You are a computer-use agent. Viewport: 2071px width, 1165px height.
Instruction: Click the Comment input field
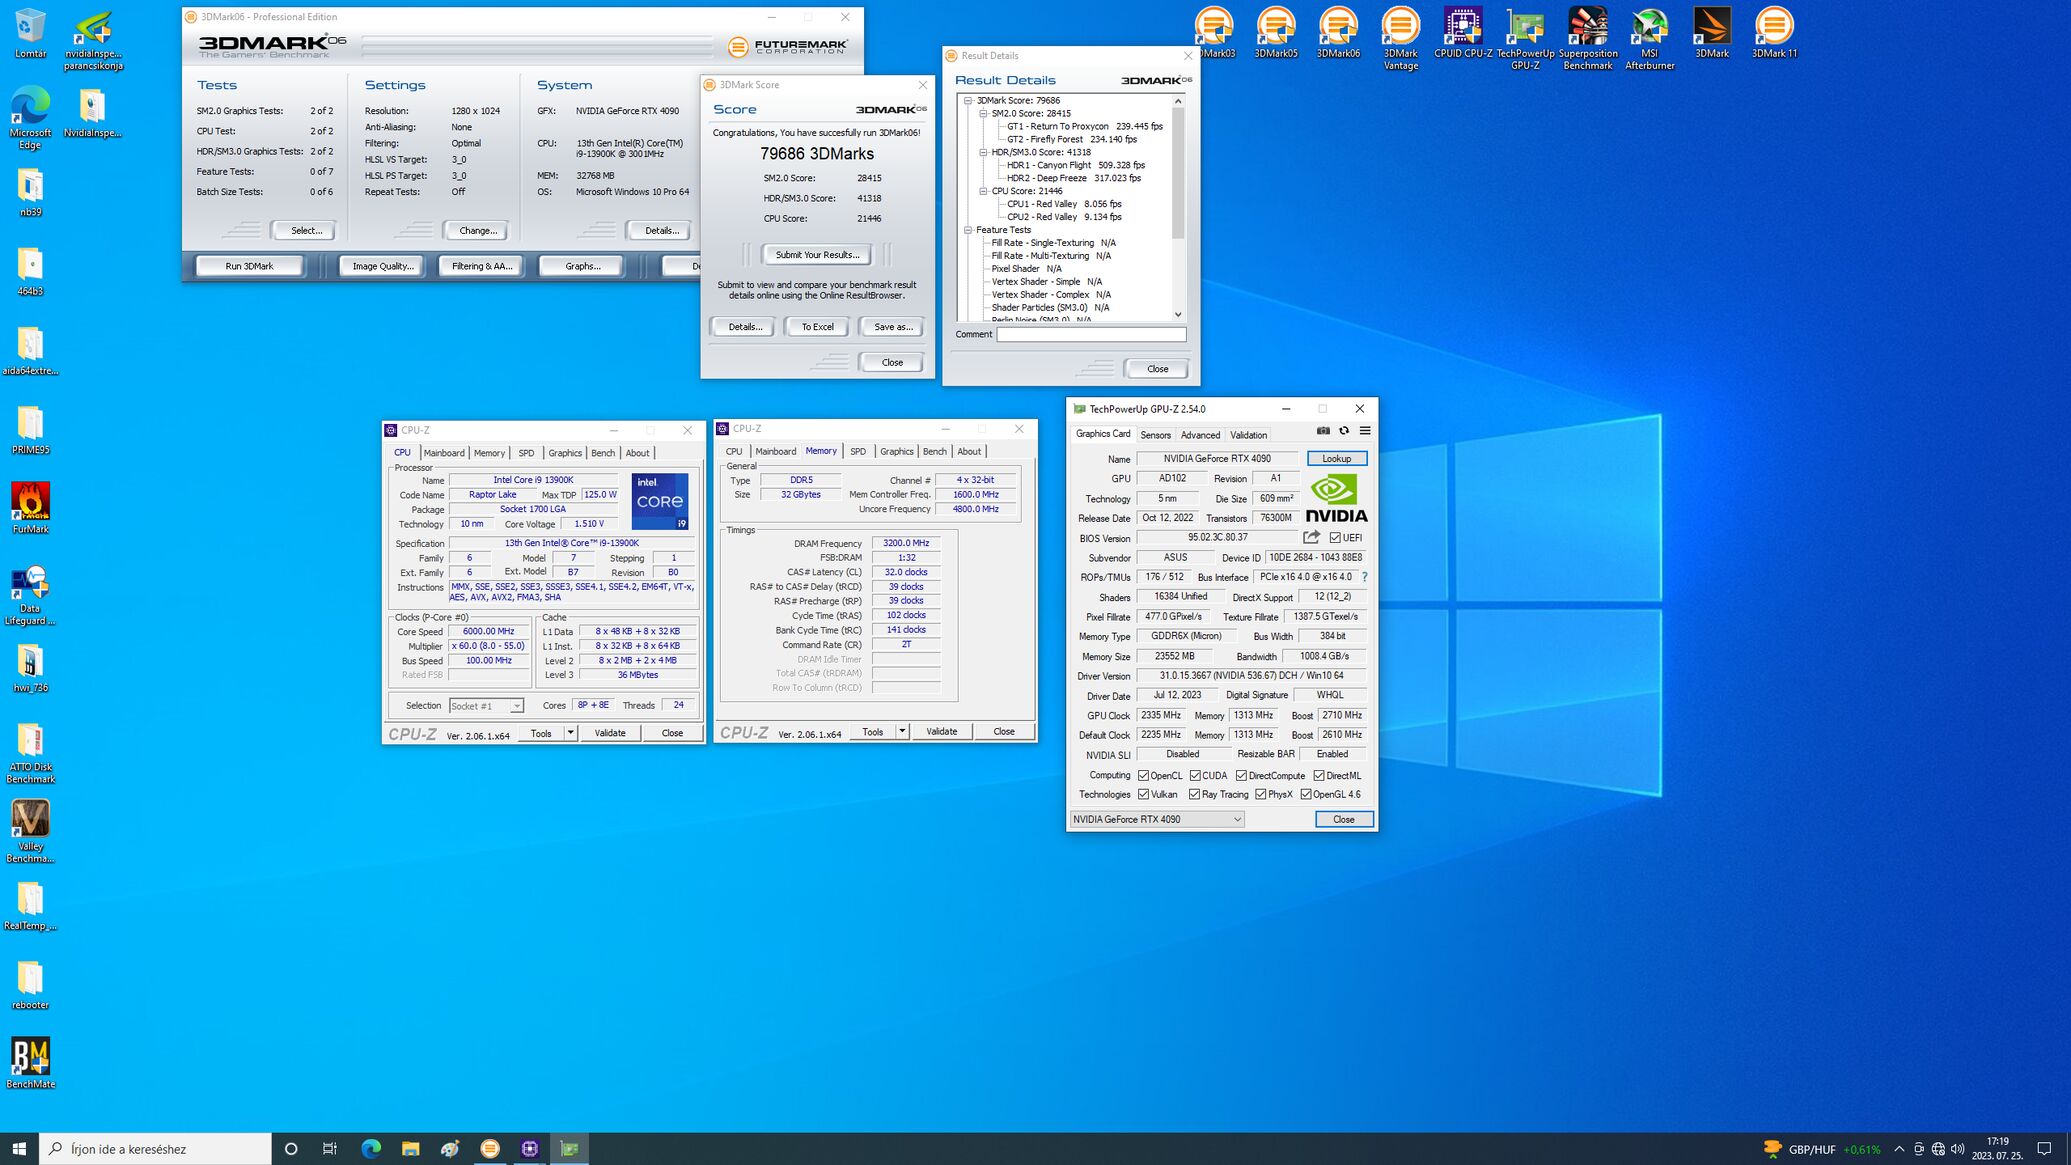[x=1091, y=334]
